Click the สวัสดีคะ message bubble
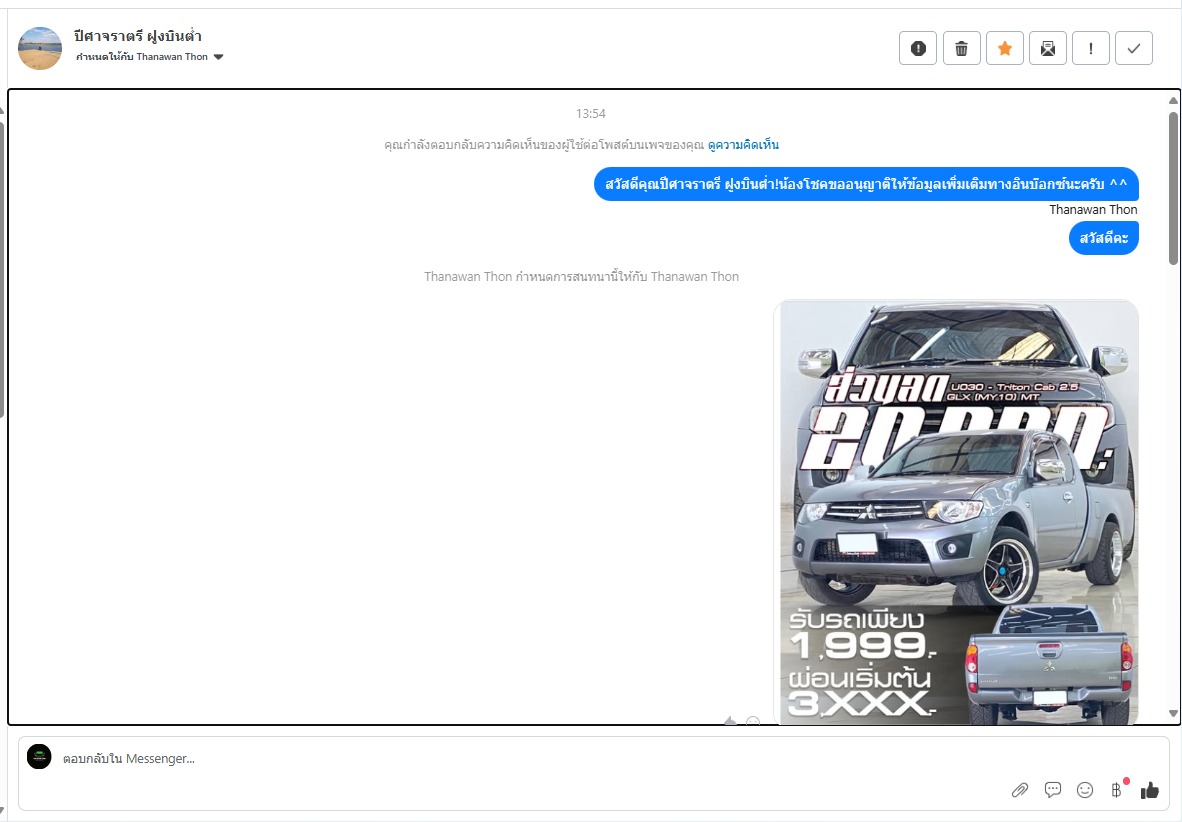The height and width of the screenshot is (822, 1182). tap(1104, 238)
